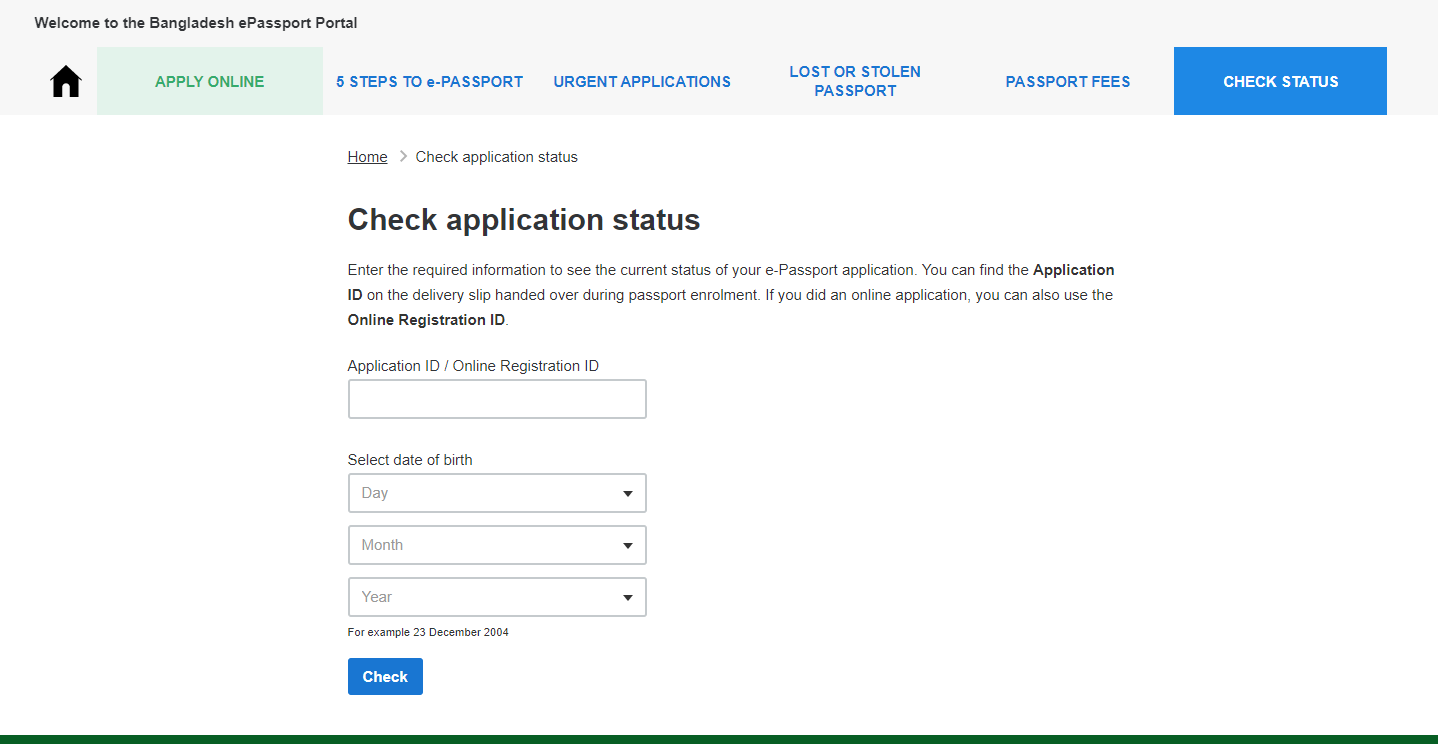Submit with the Check button
Viewport: 1438px width, 744px height.
(385, 677)
